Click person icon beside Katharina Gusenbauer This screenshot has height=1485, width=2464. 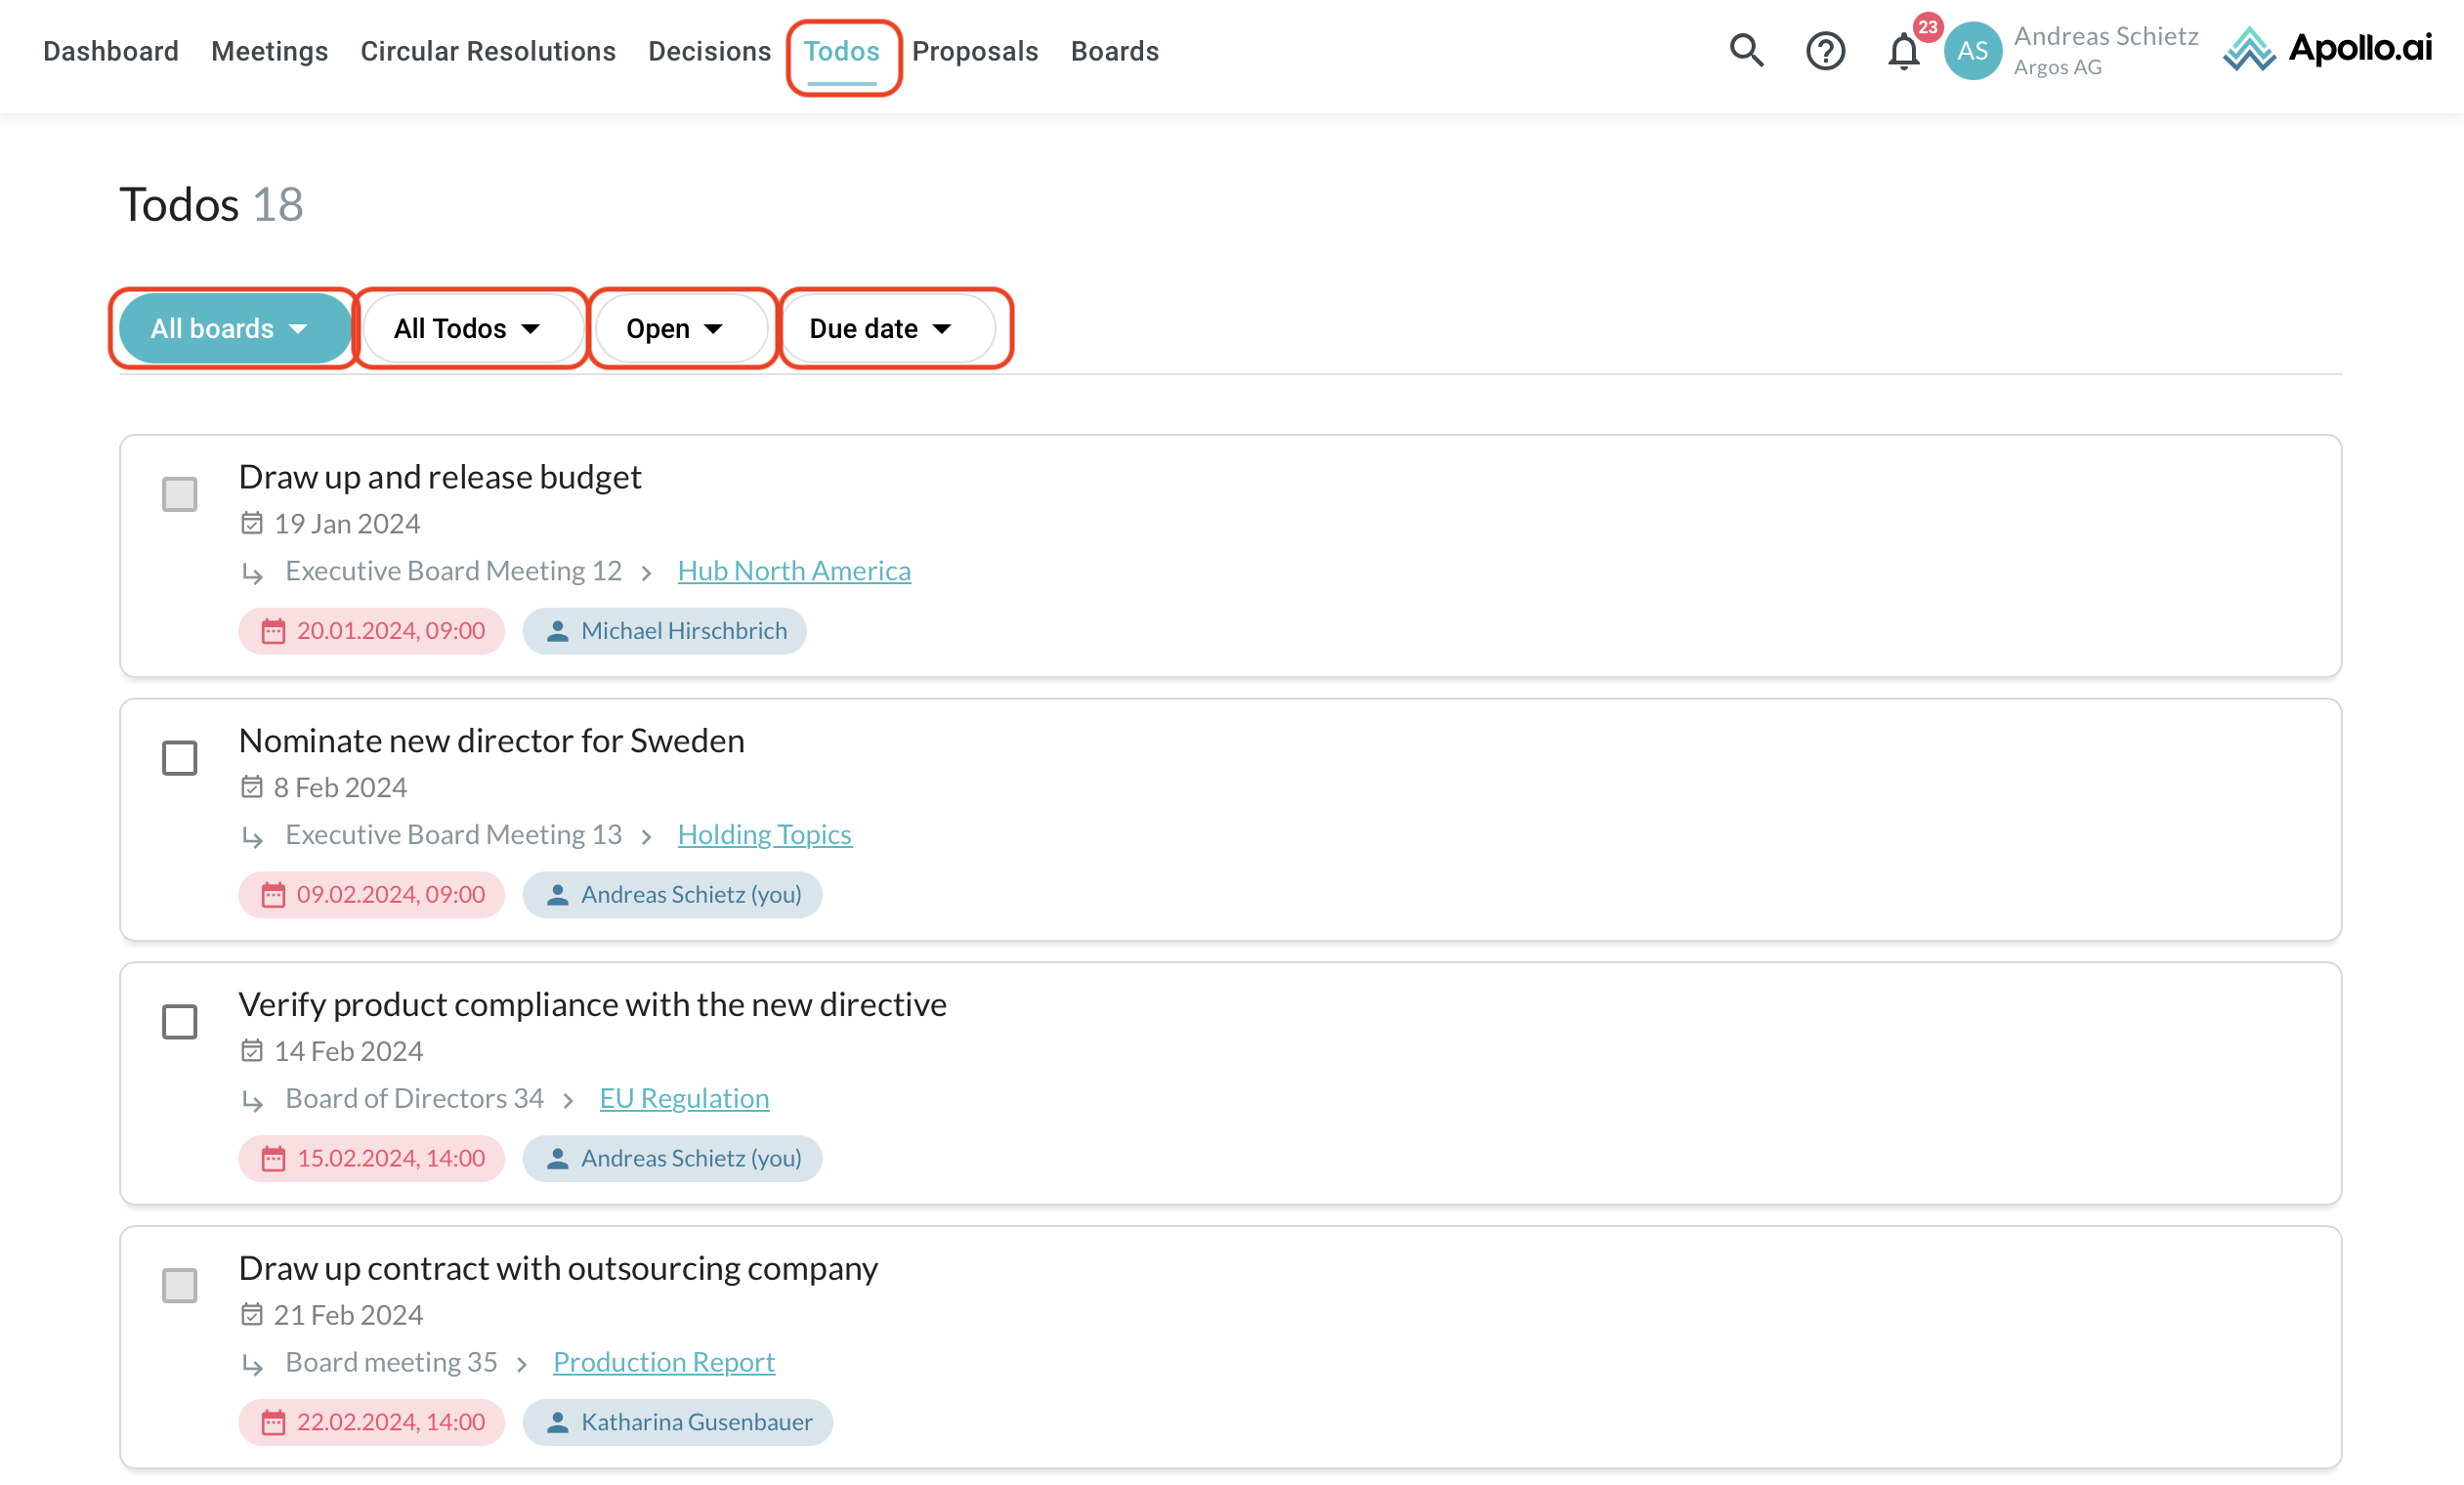tap(558, 1422)
